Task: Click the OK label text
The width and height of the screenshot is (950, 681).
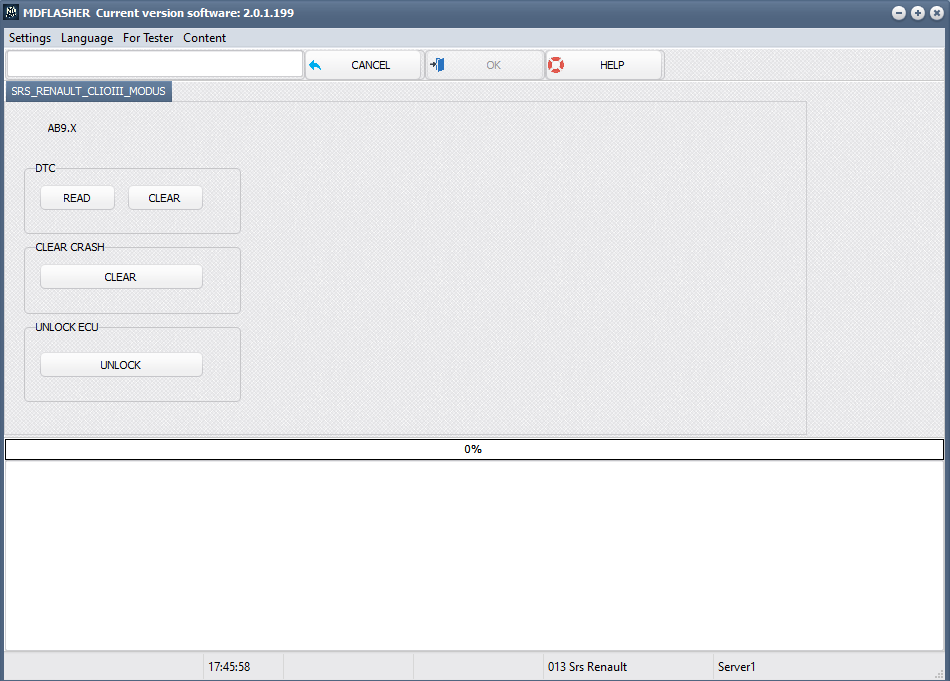Action: tap(493, 65)
